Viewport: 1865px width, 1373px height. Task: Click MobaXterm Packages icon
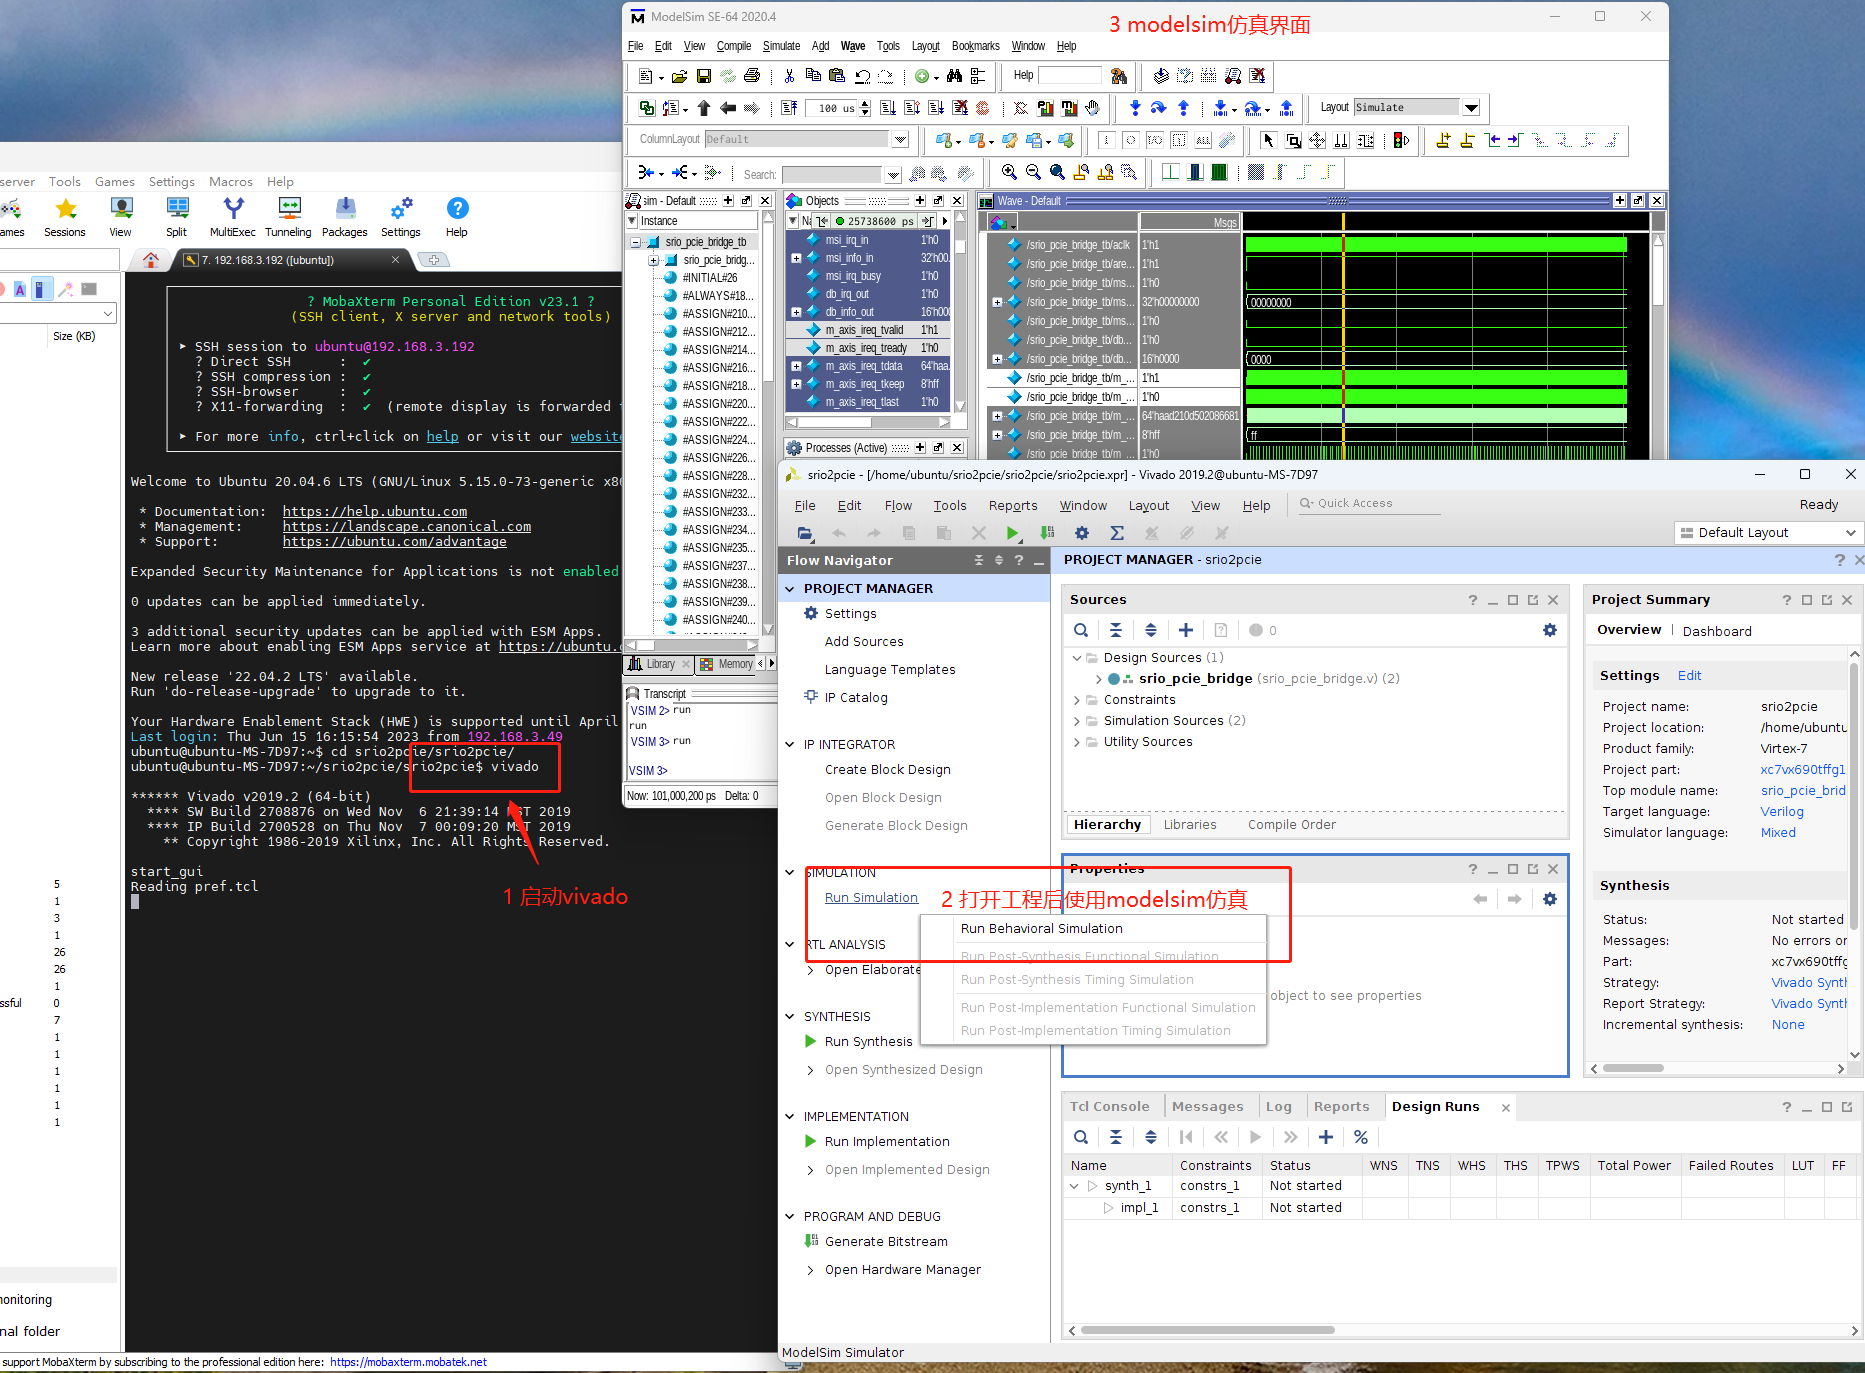click(x=345, y=208)
